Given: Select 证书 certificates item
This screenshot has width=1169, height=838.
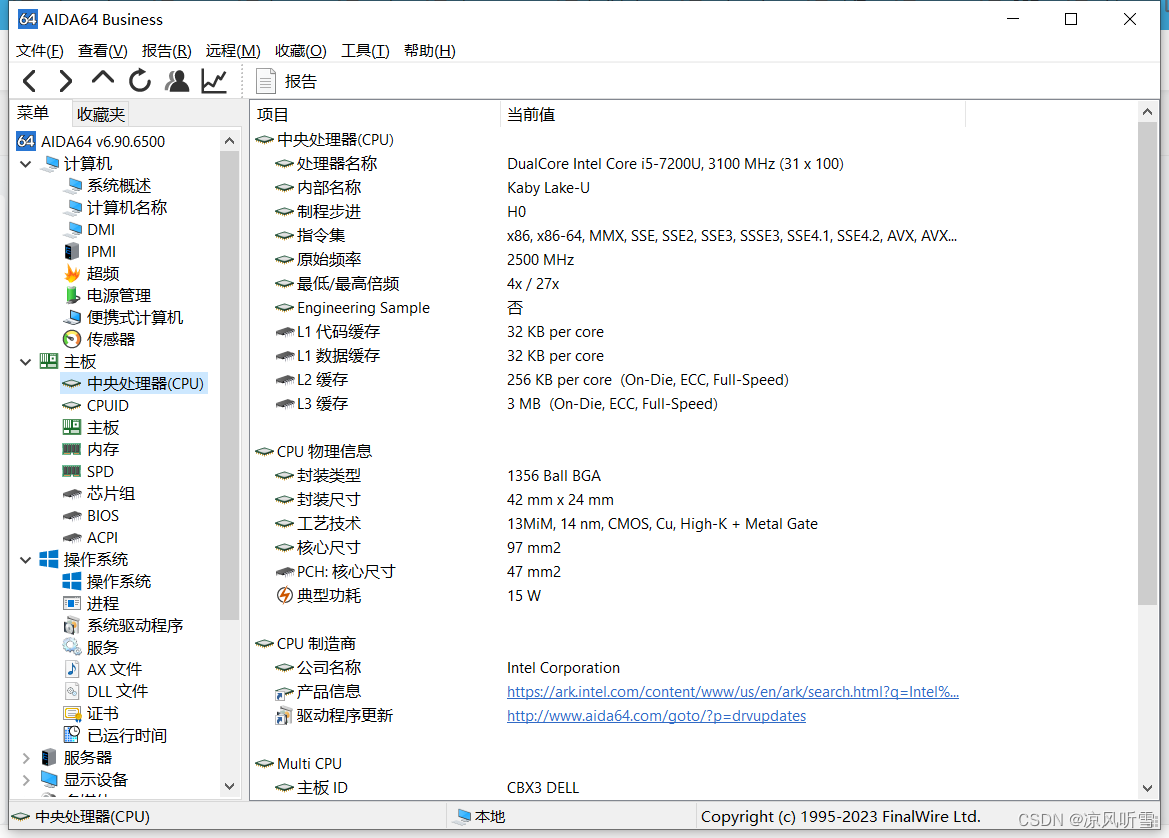Looking at the screenshot, I should coord(91,713).
